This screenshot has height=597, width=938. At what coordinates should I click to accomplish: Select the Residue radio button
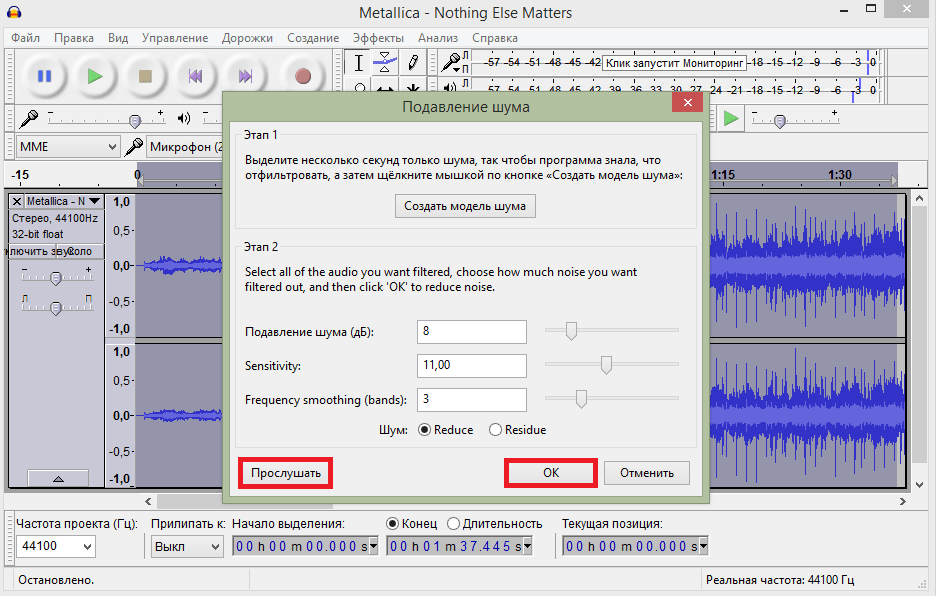[495, 430]
